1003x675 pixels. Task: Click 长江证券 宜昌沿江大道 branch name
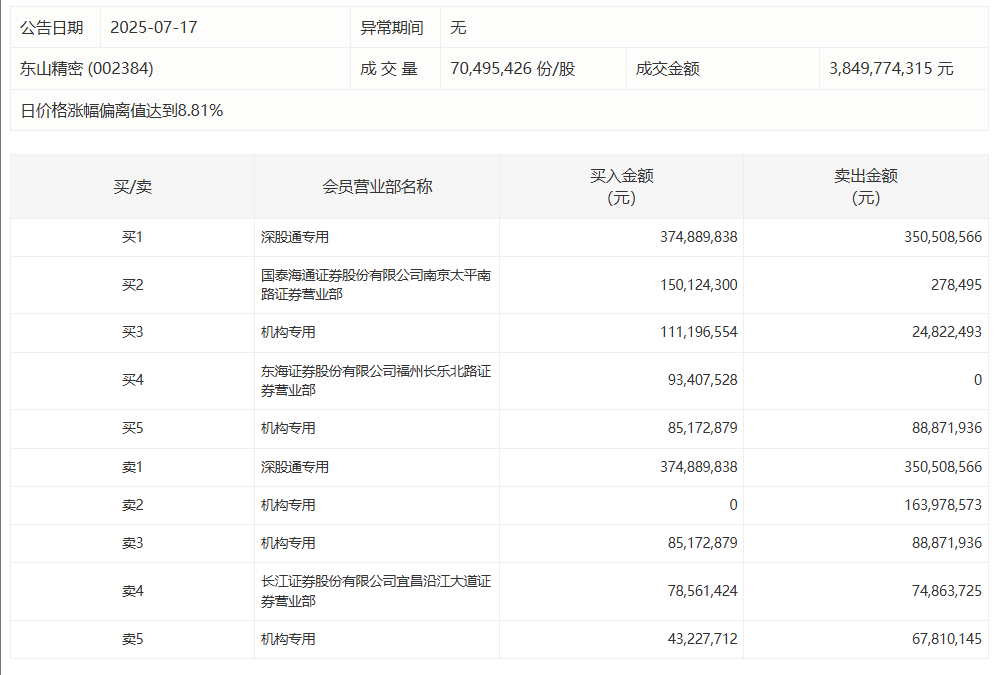(375, 591)
